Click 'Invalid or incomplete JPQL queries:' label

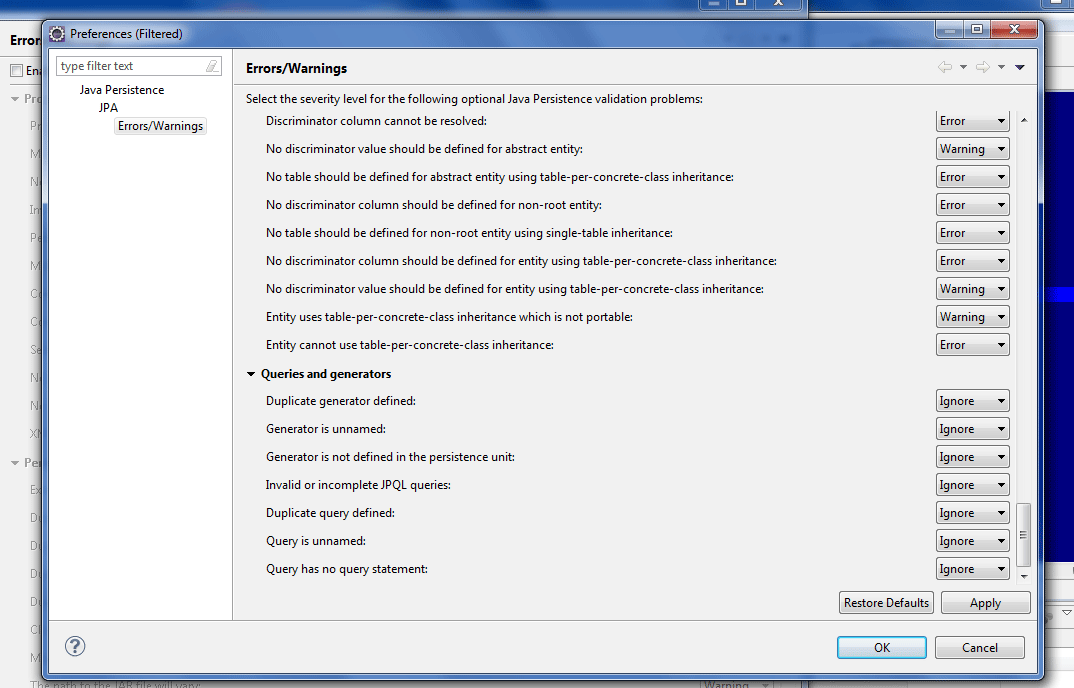[358, 485]
